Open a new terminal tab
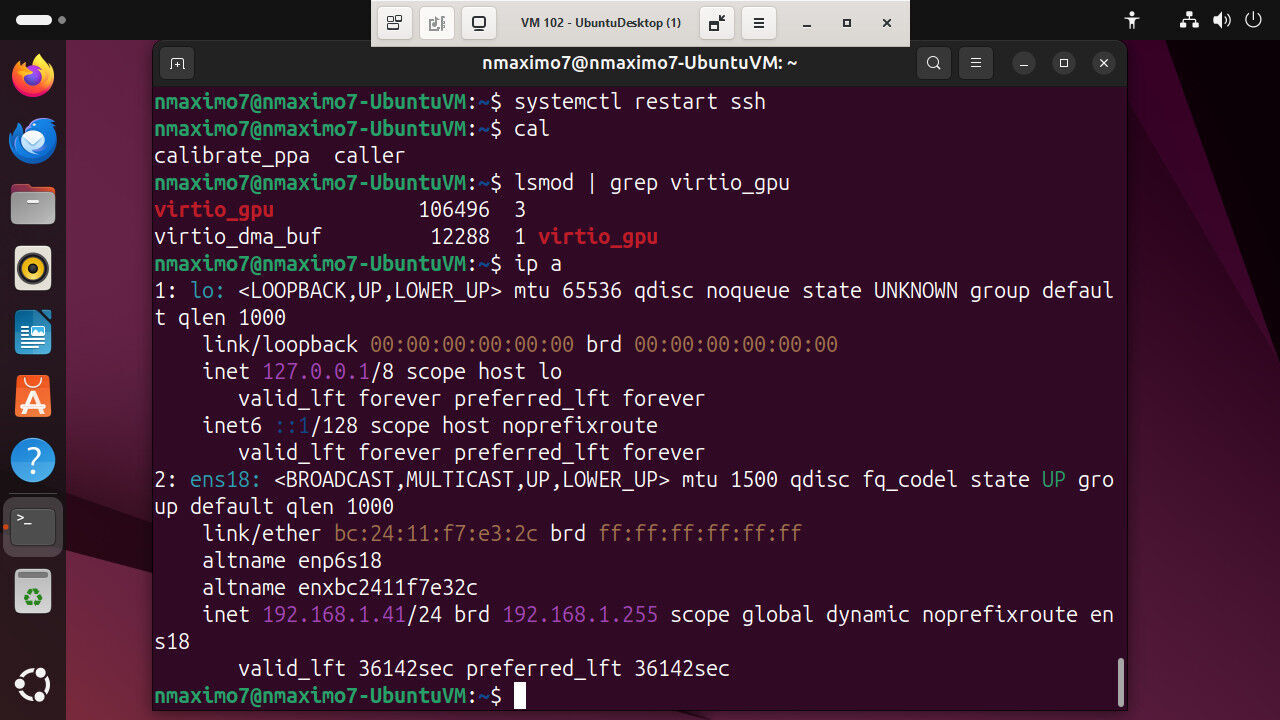Viewport: 1280px width, 720px height. click(177, 62)
